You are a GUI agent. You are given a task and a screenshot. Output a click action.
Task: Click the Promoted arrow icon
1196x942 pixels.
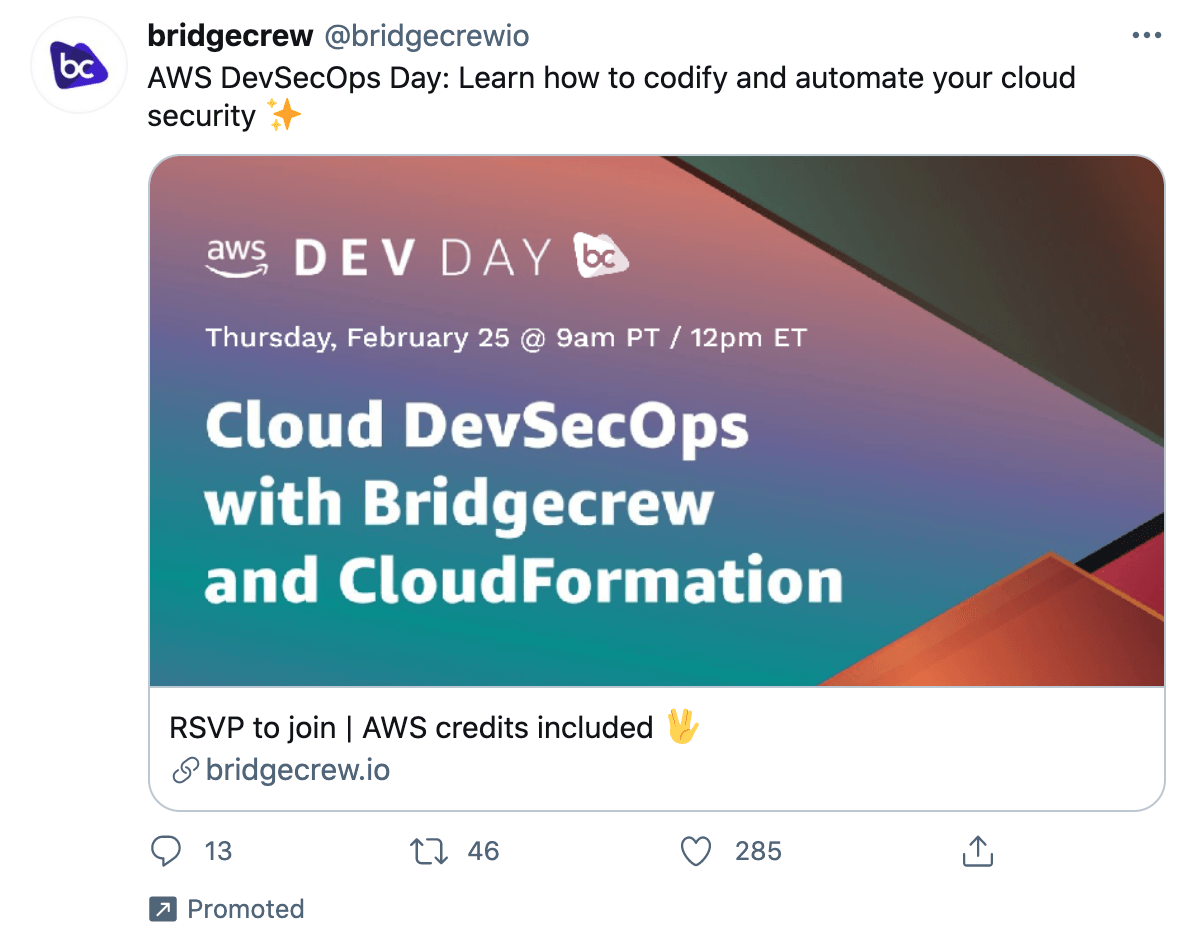click(x=163, y=908)
